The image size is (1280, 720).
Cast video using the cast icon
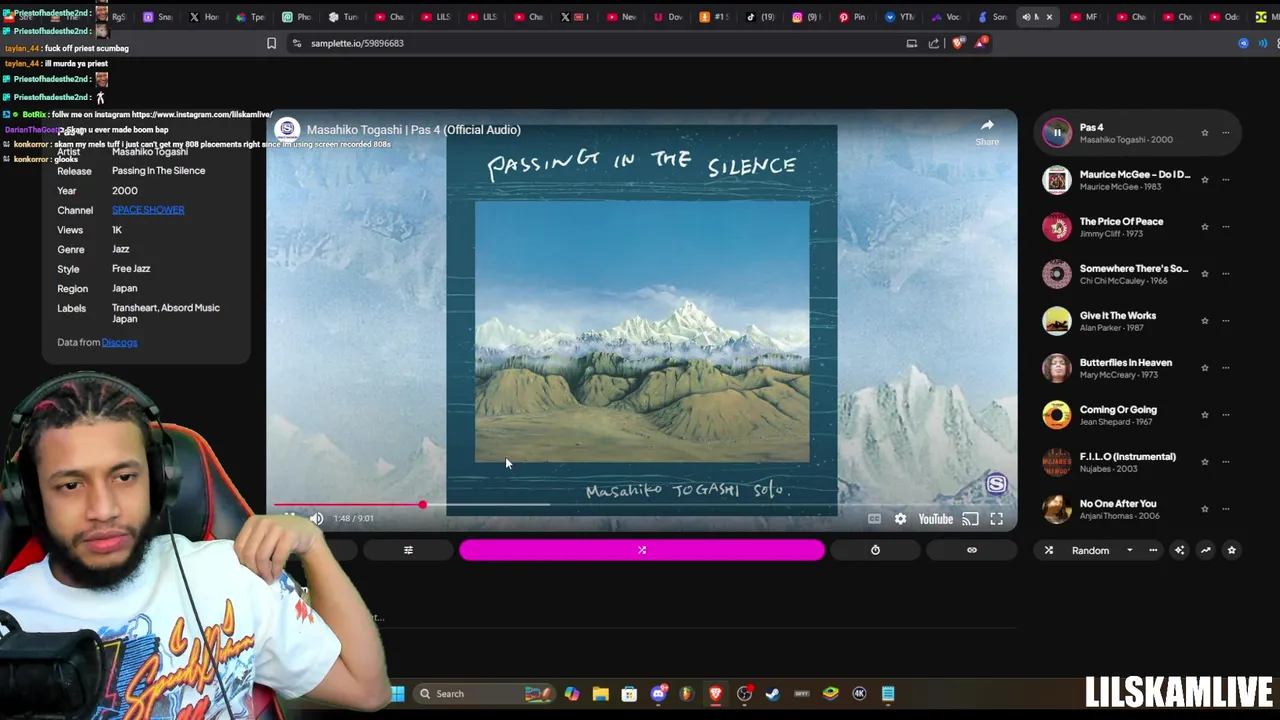[x=970, y=518]
